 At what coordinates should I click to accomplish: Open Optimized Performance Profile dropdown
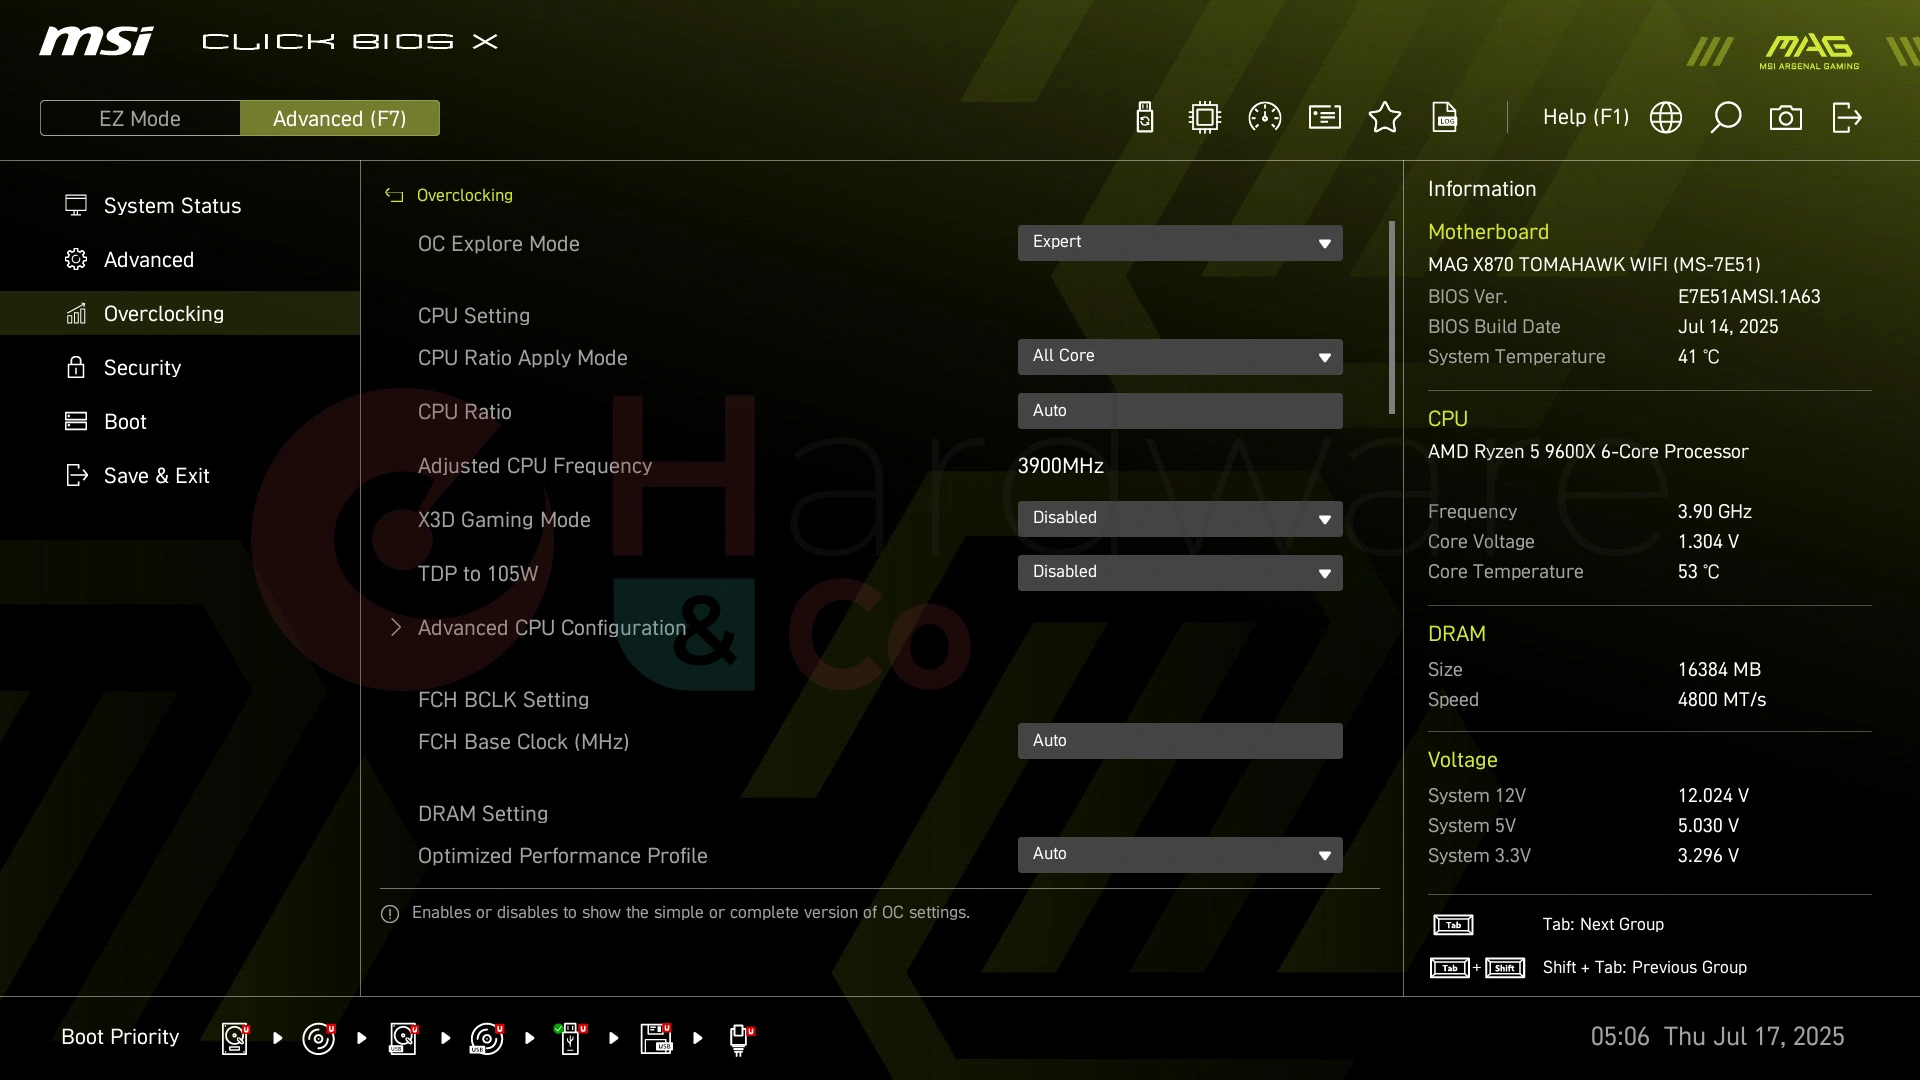[1180, 855]
